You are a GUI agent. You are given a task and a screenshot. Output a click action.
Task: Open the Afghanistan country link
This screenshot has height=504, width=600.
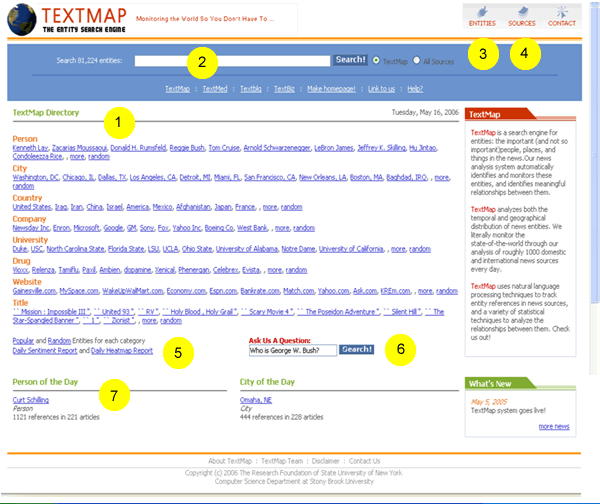pos(193,207)
